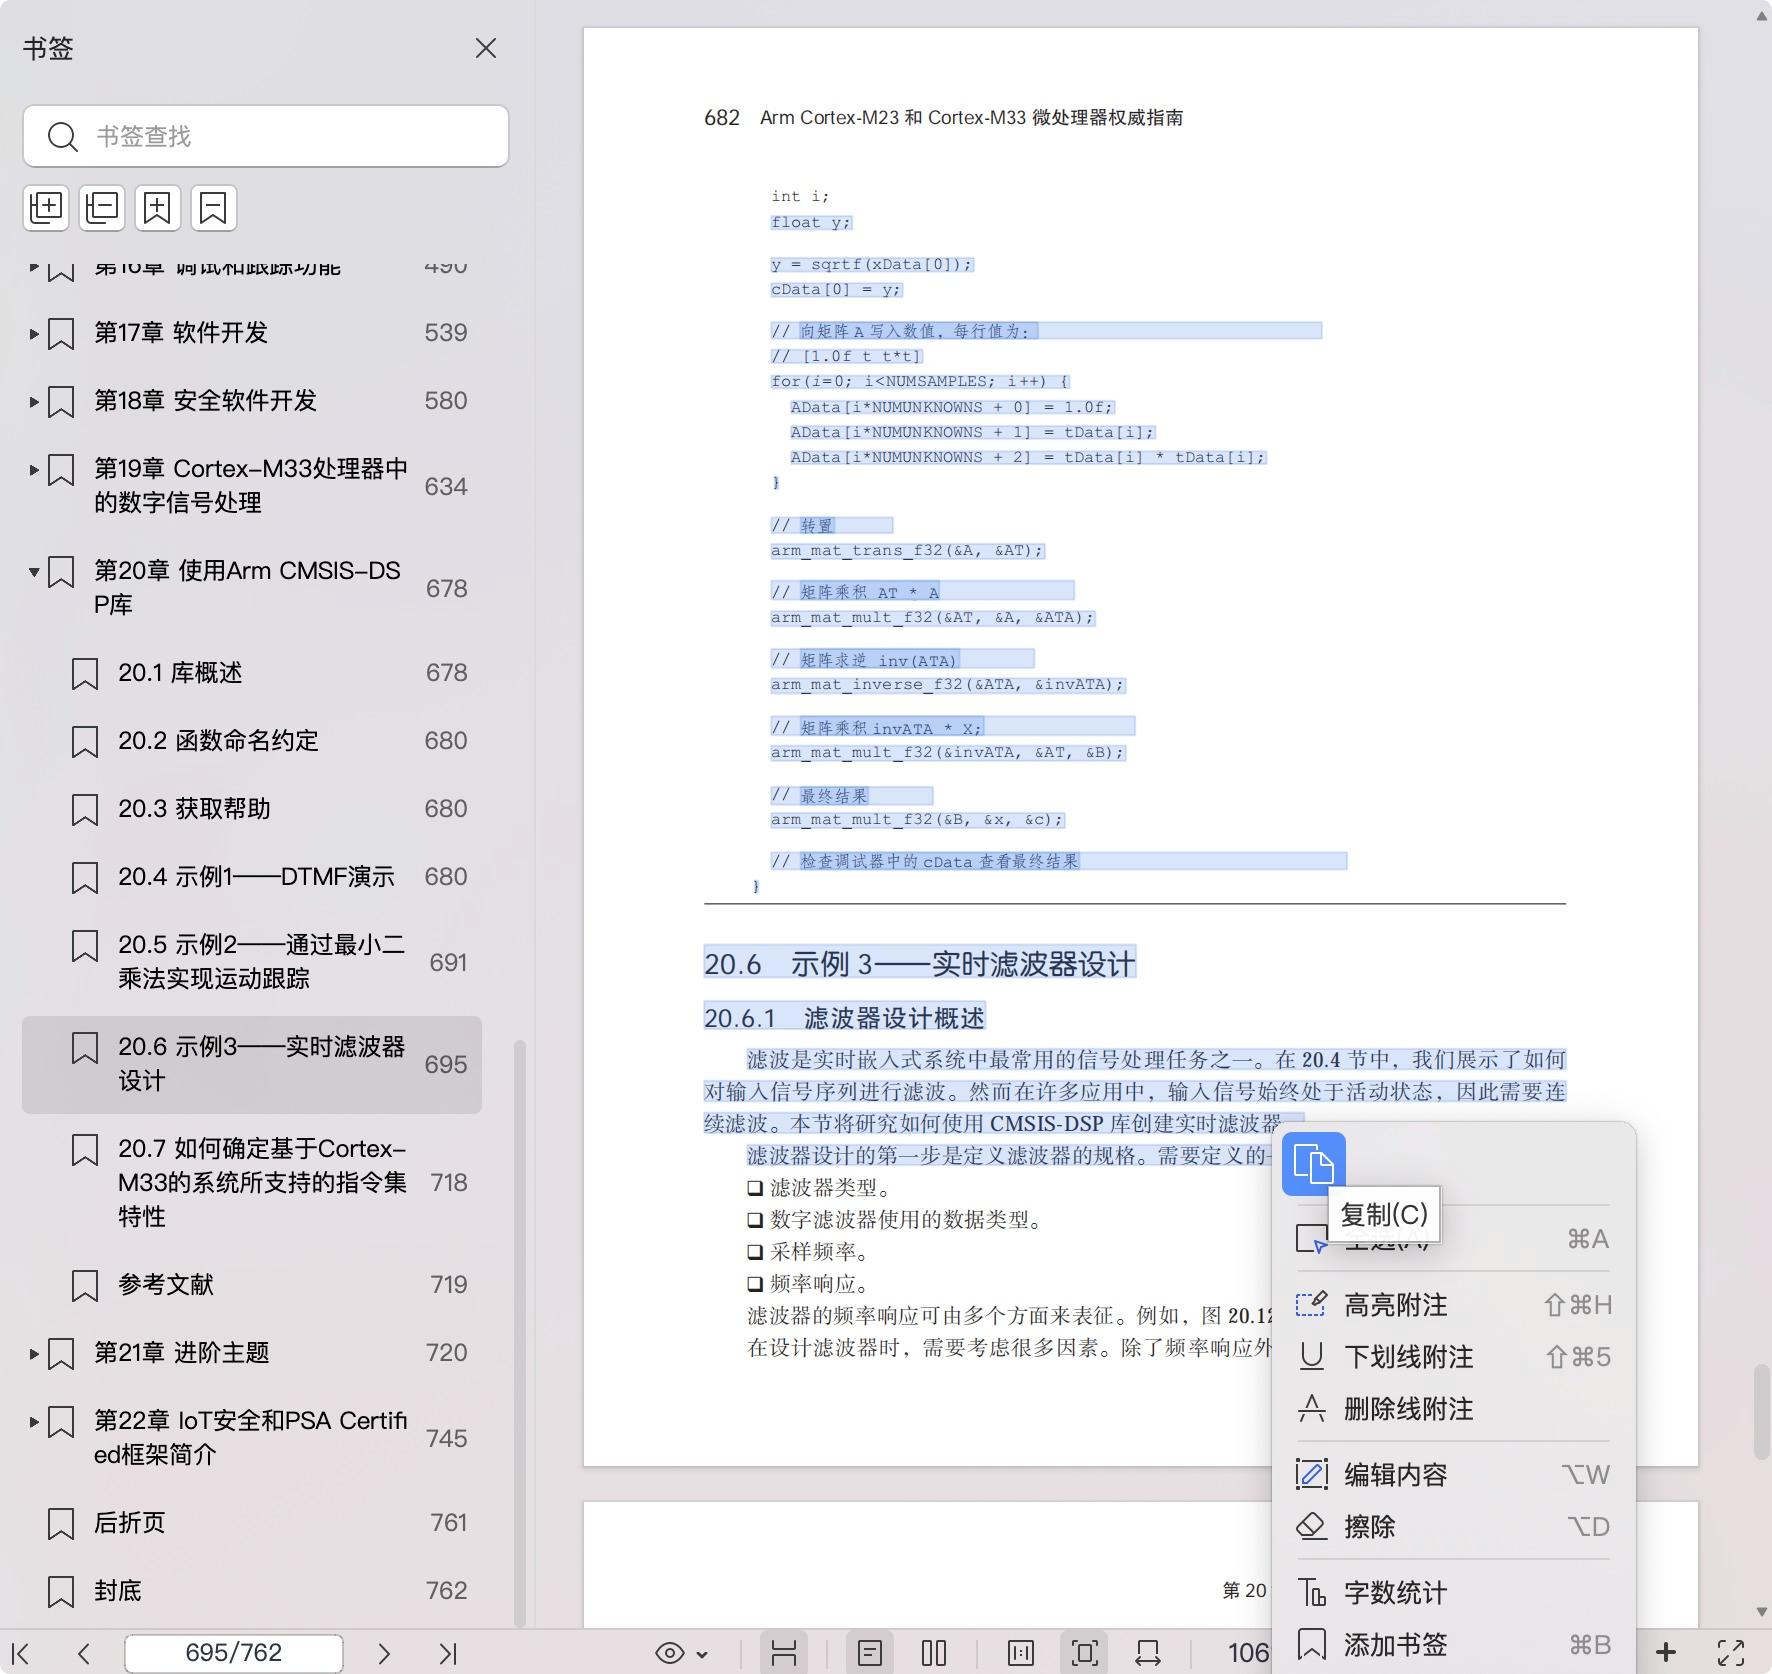Toggle fit-page zoom mode
Screen dimensions: 1772x1674
[x=1084, y=1654]
